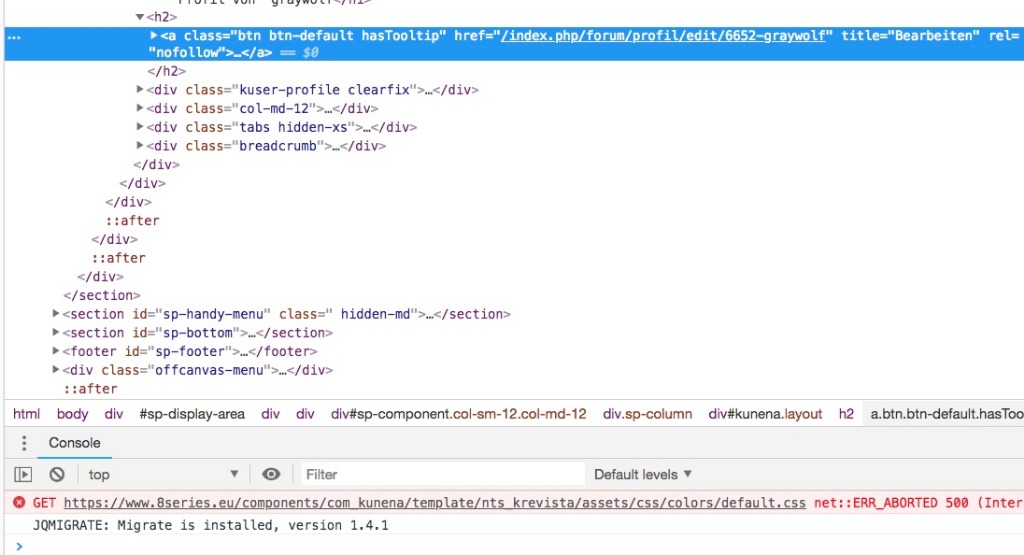
Task: Open the Default levels dropdown
Action: click(642, 474)
